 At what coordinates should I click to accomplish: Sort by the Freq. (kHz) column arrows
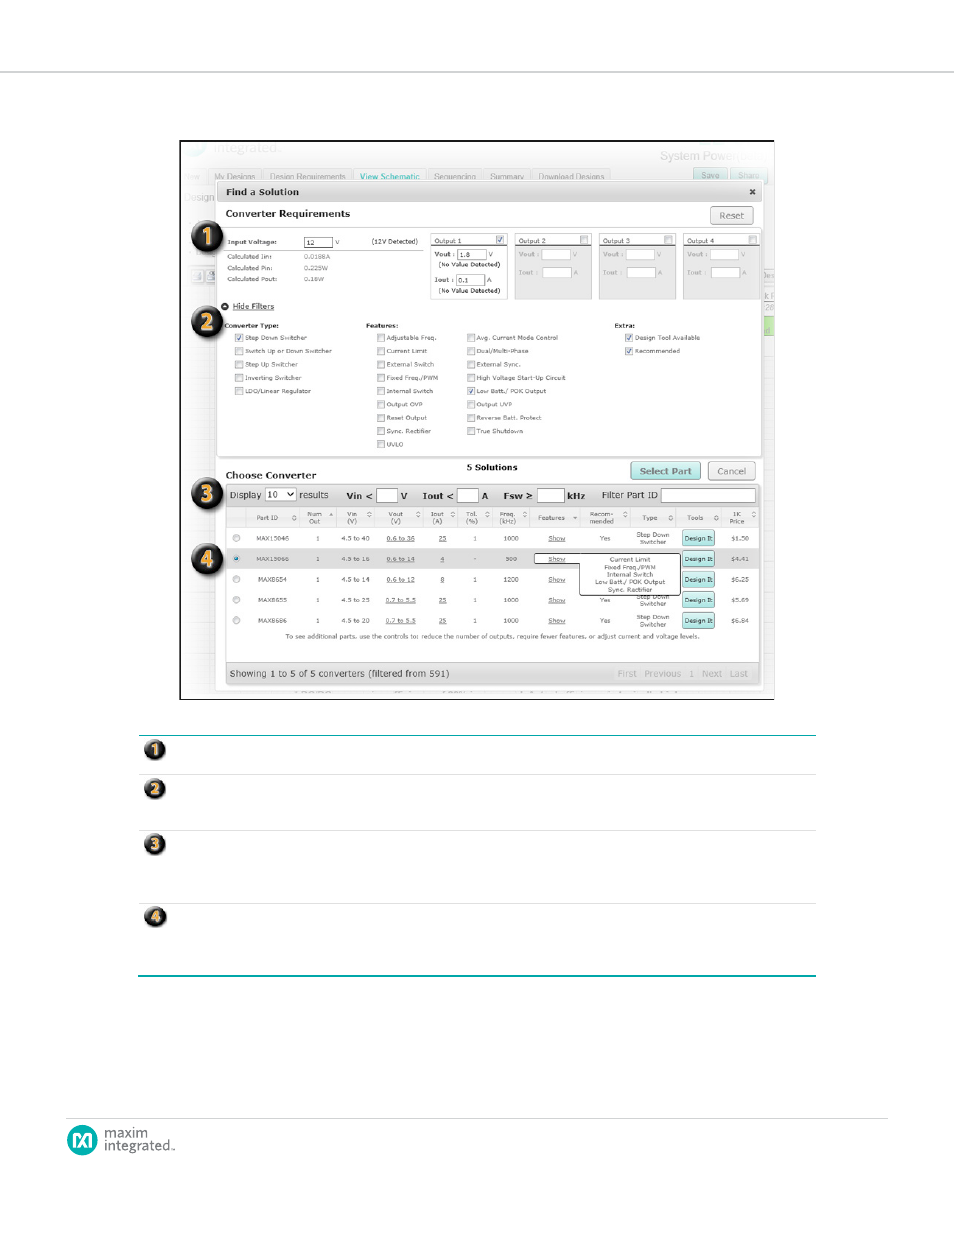coord(525,515)
